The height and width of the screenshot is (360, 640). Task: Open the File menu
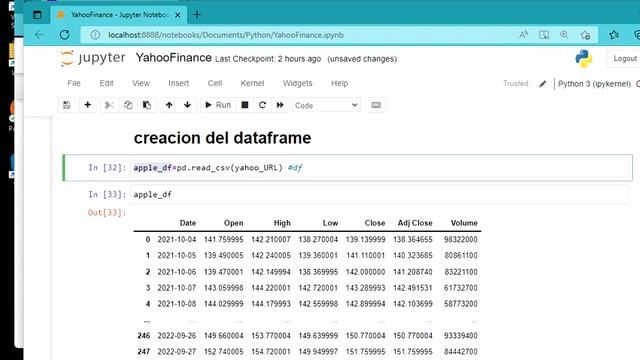(74, 83)
